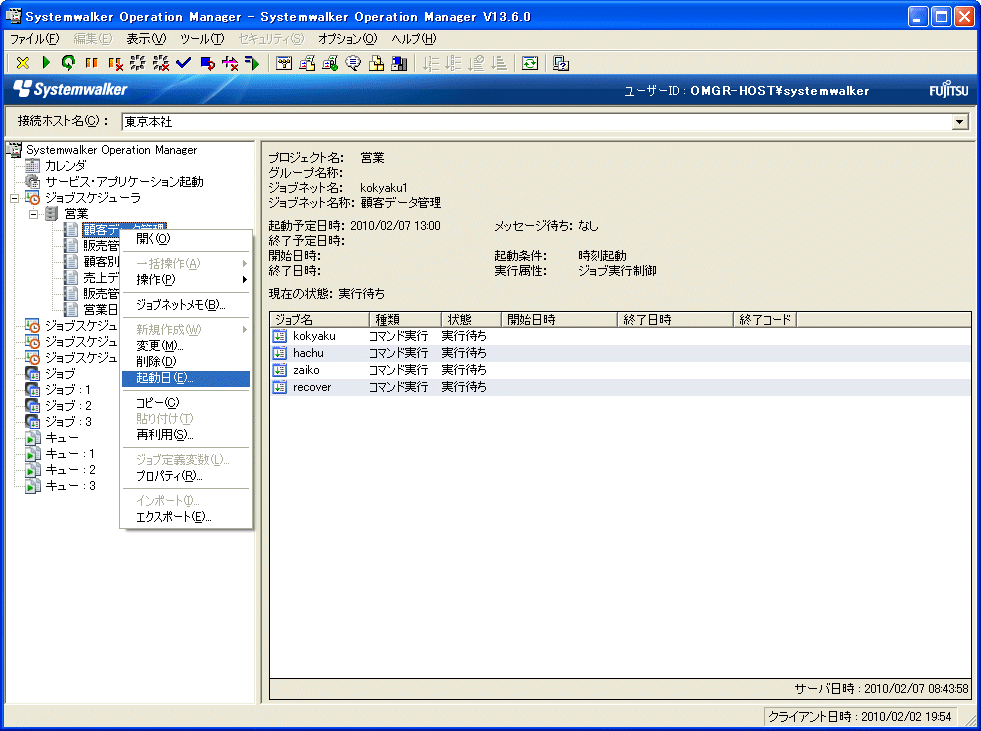Select the green start job icon on the toolbar

click(45, 62)
